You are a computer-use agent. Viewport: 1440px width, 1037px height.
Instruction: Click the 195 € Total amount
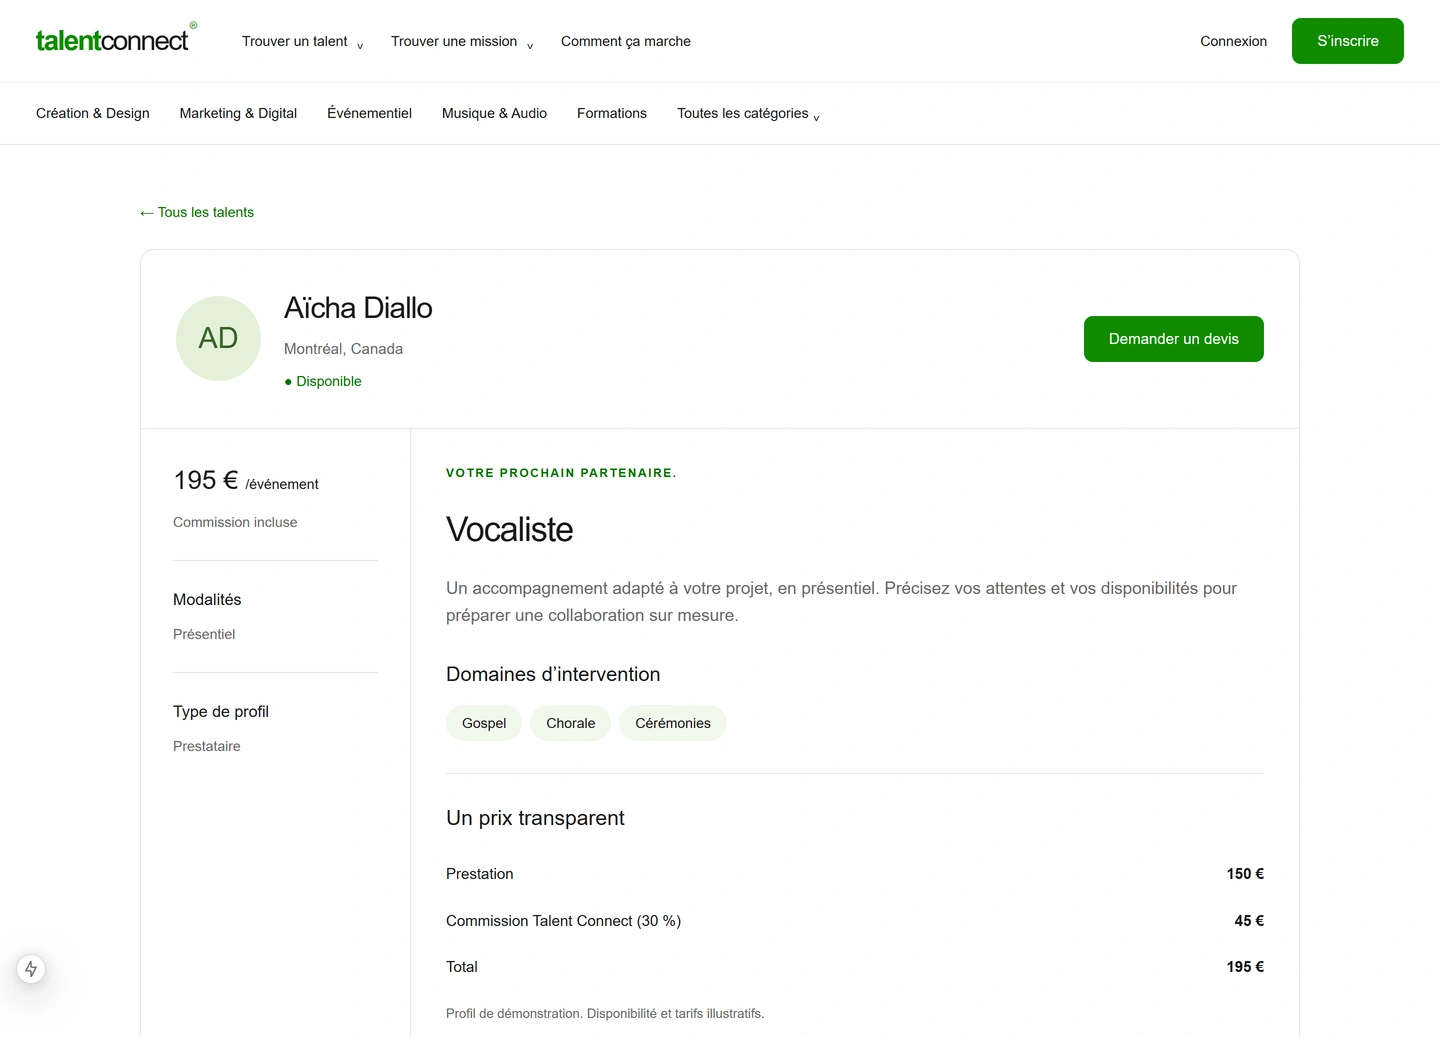[x=1245, y=967]
